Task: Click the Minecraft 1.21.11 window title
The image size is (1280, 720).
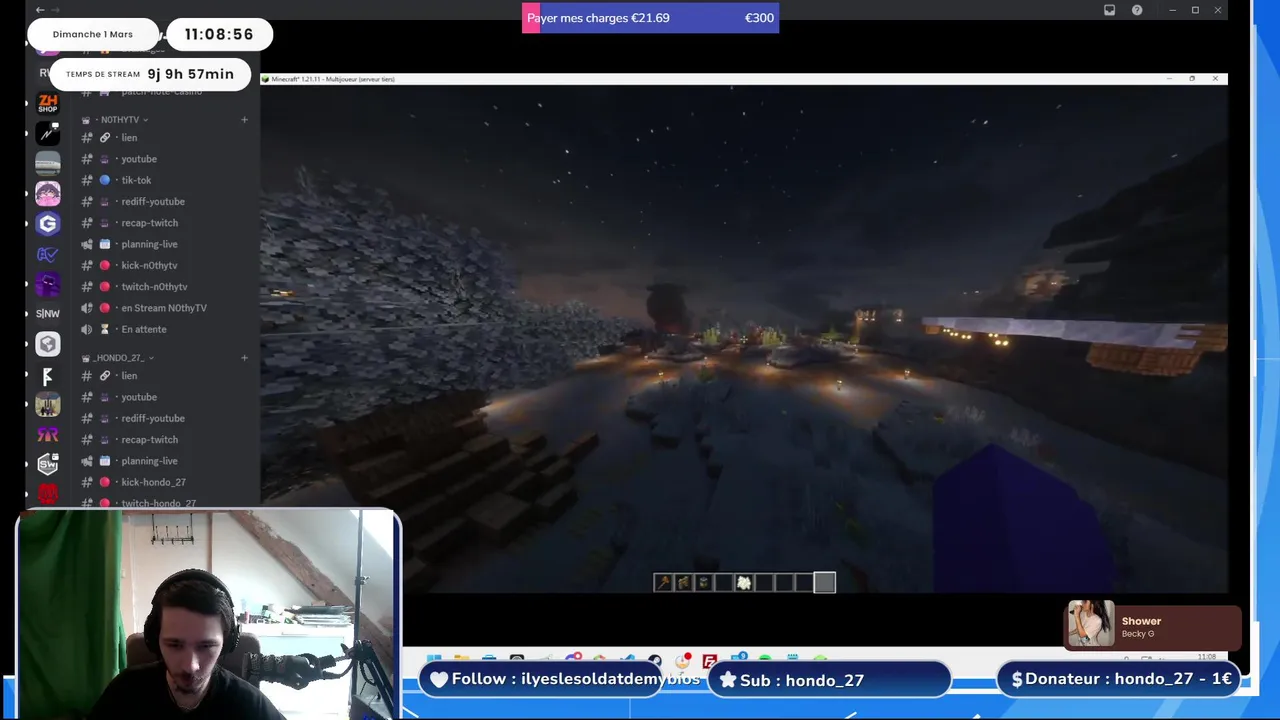Action: click(333, 79)
